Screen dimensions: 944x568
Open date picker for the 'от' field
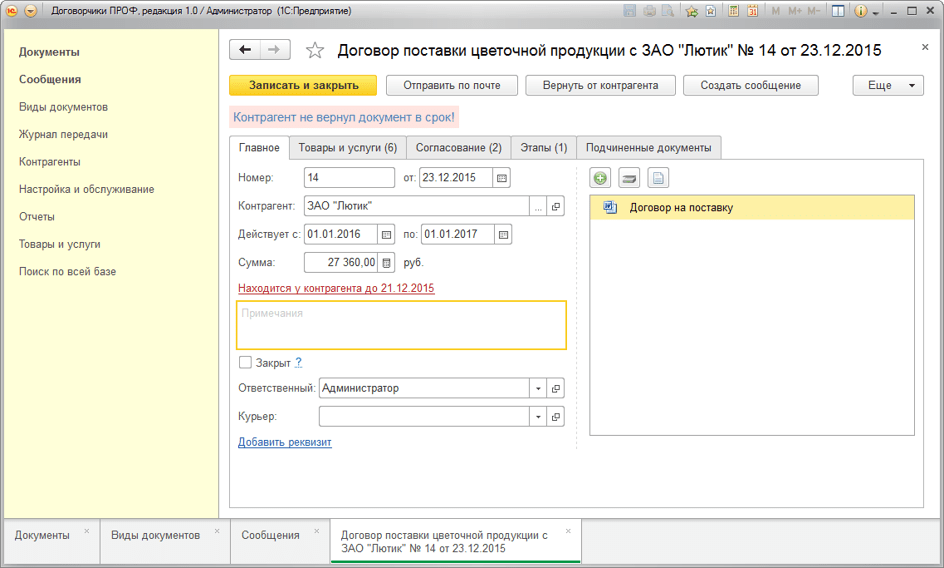tap(502, 178)
